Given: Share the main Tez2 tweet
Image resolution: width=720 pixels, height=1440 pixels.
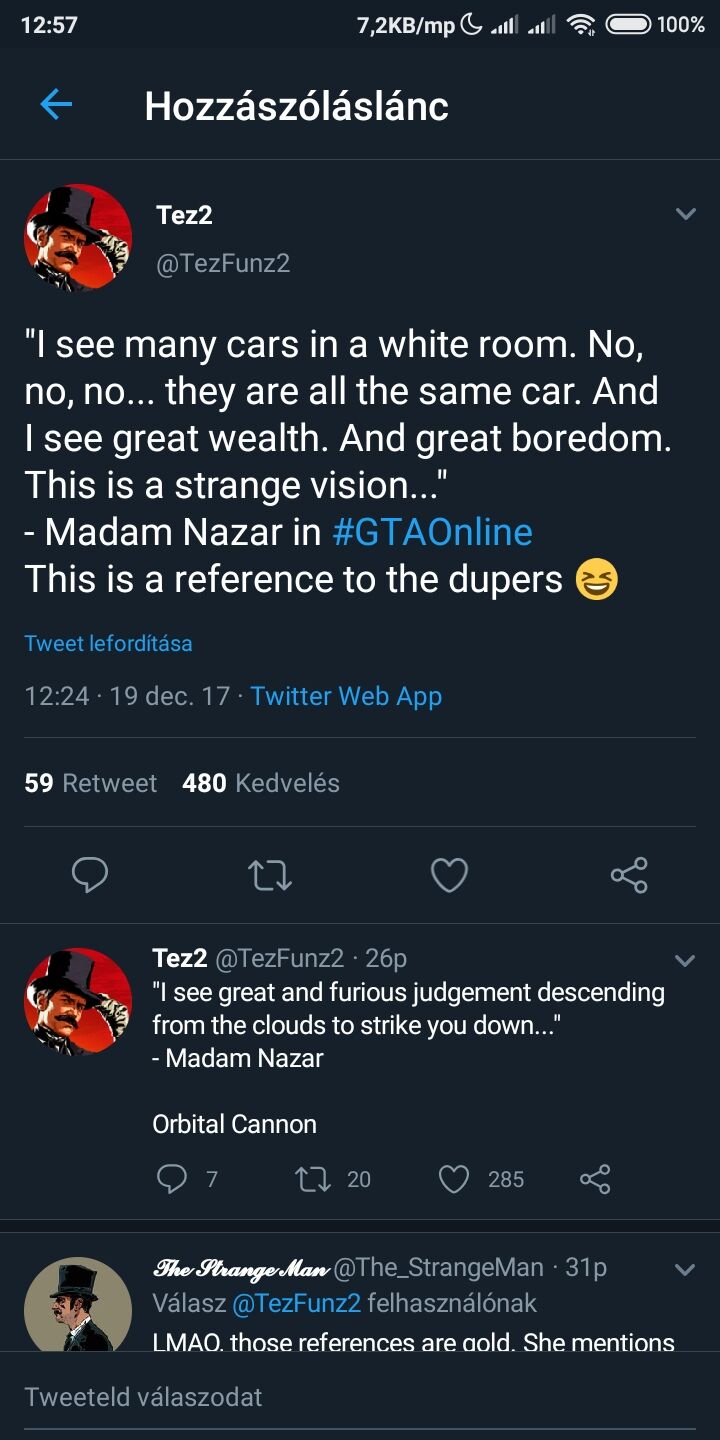Looking at the screenshot, I should tap(629, 875).
